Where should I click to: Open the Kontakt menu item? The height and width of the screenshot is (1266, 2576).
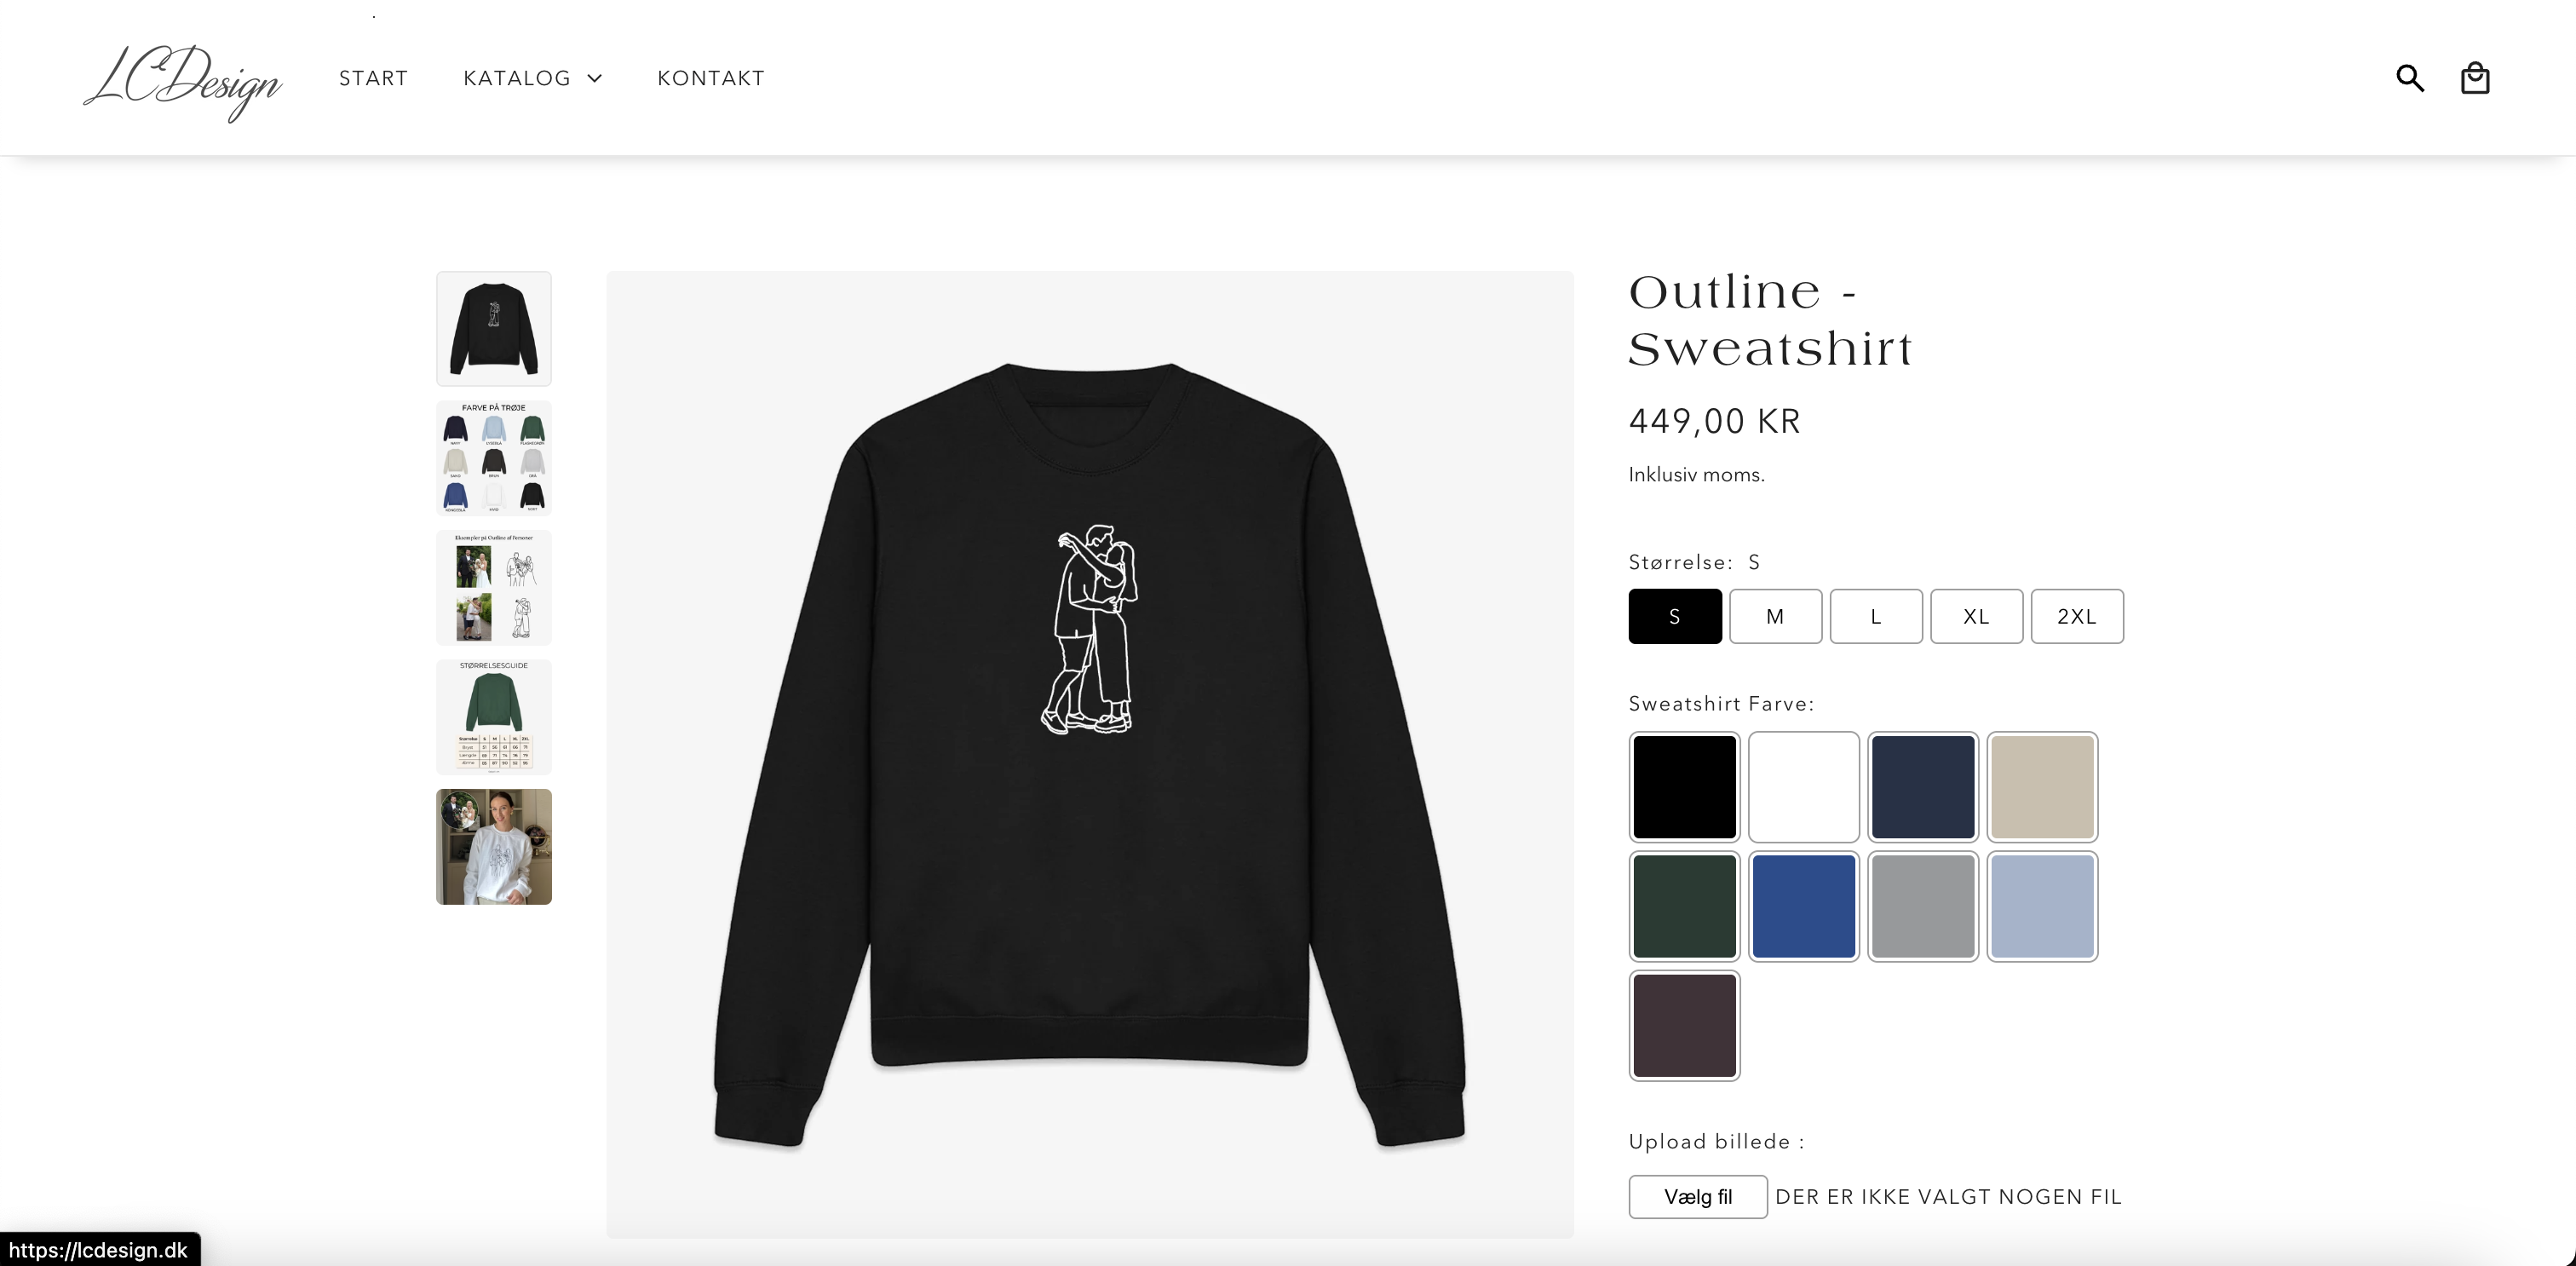[x=711, y=78]
